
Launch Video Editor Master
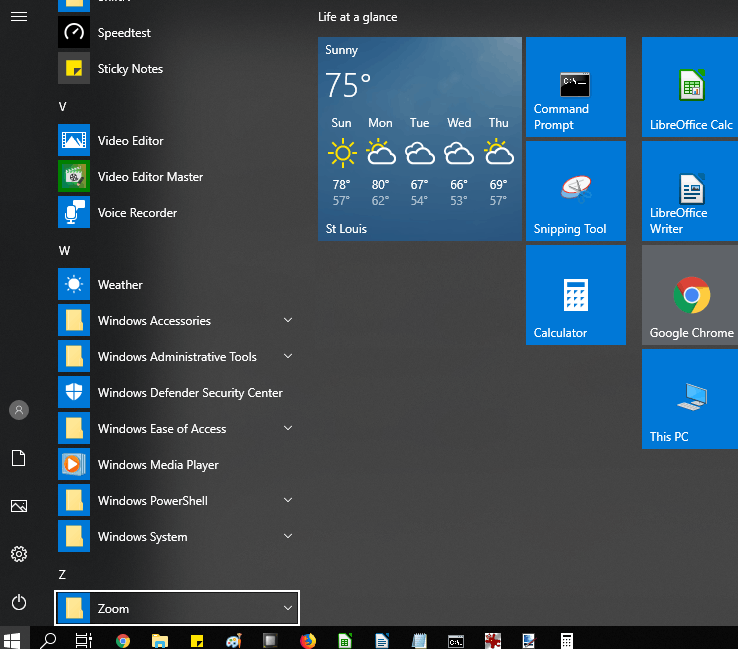tap(177, 176)
